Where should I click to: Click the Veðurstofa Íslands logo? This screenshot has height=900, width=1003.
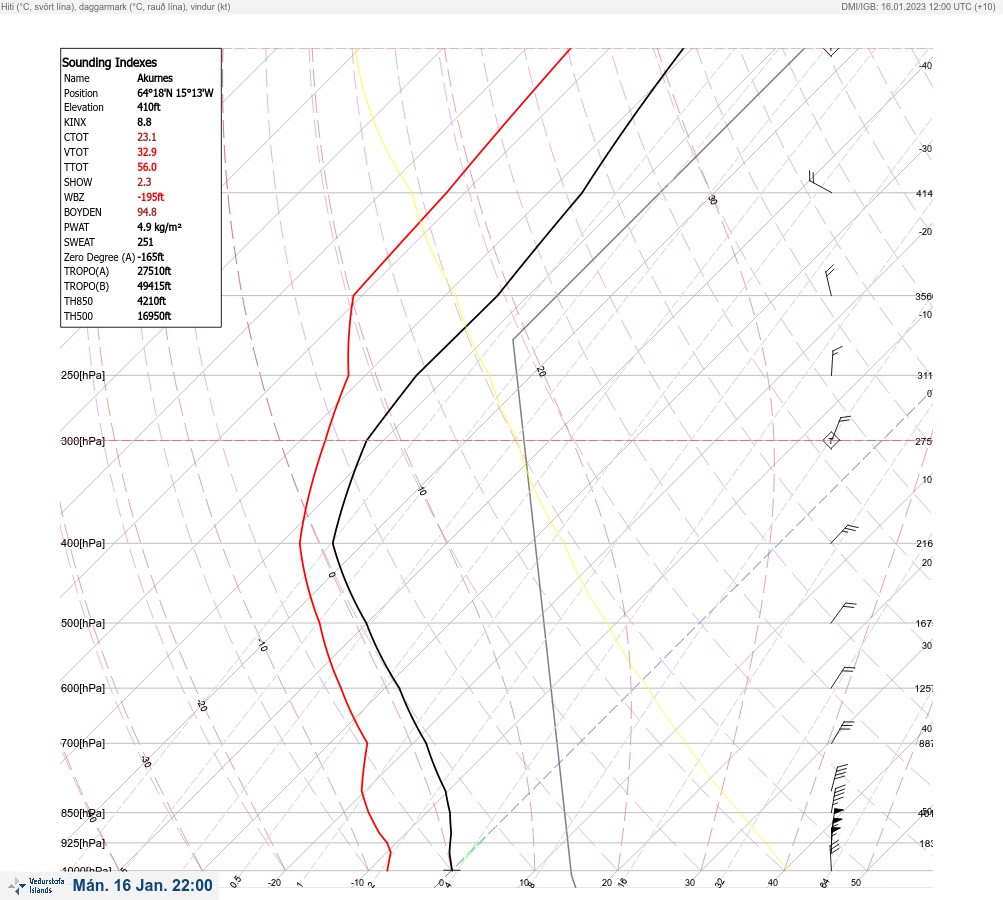36,885
